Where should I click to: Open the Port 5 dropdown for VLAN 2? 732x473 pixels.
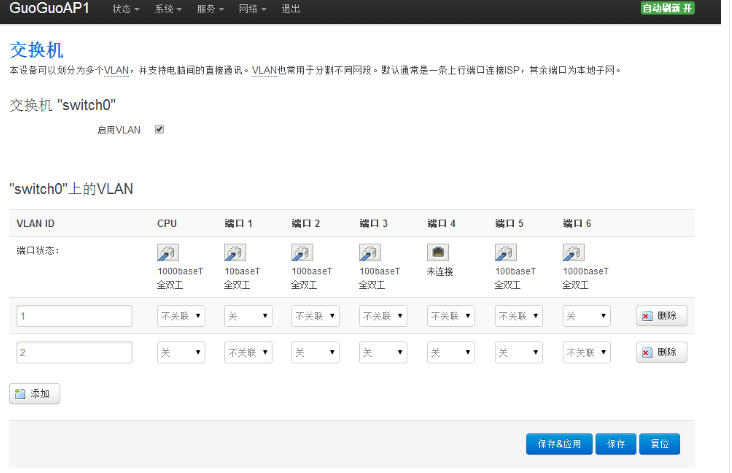(x=519, y=353)
